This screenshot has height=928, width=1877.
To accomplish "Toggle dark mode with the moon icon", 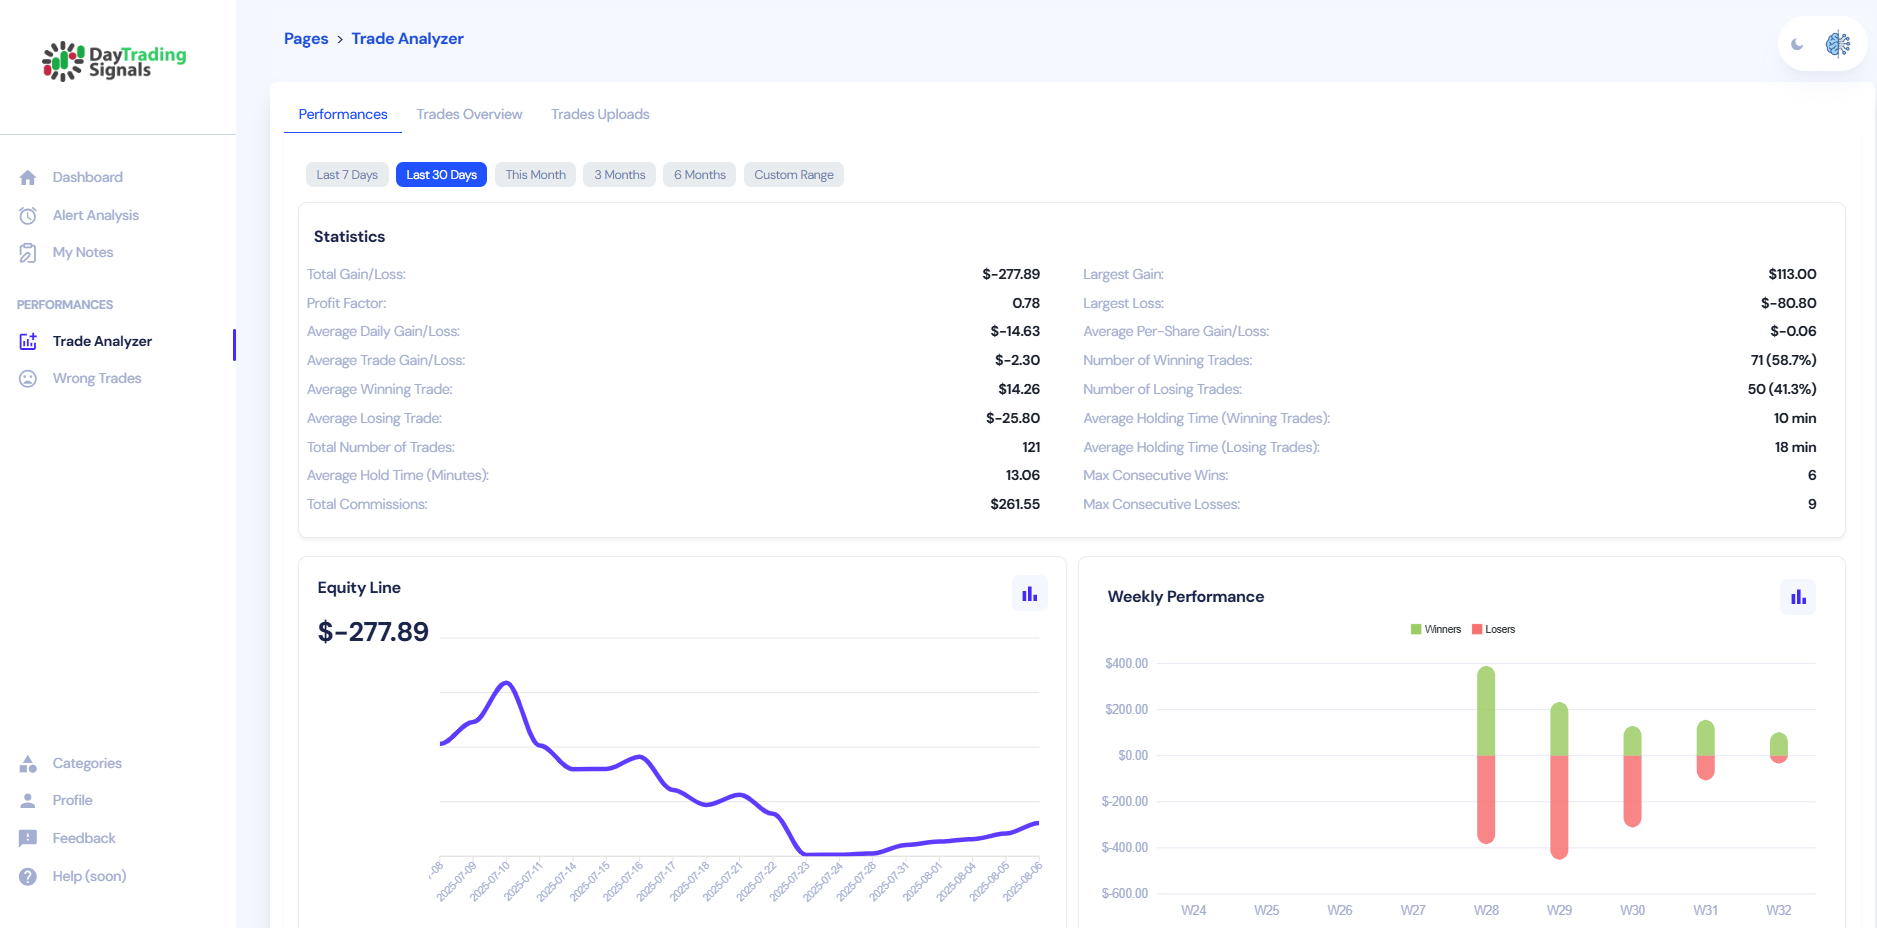I will (1797, 44).
